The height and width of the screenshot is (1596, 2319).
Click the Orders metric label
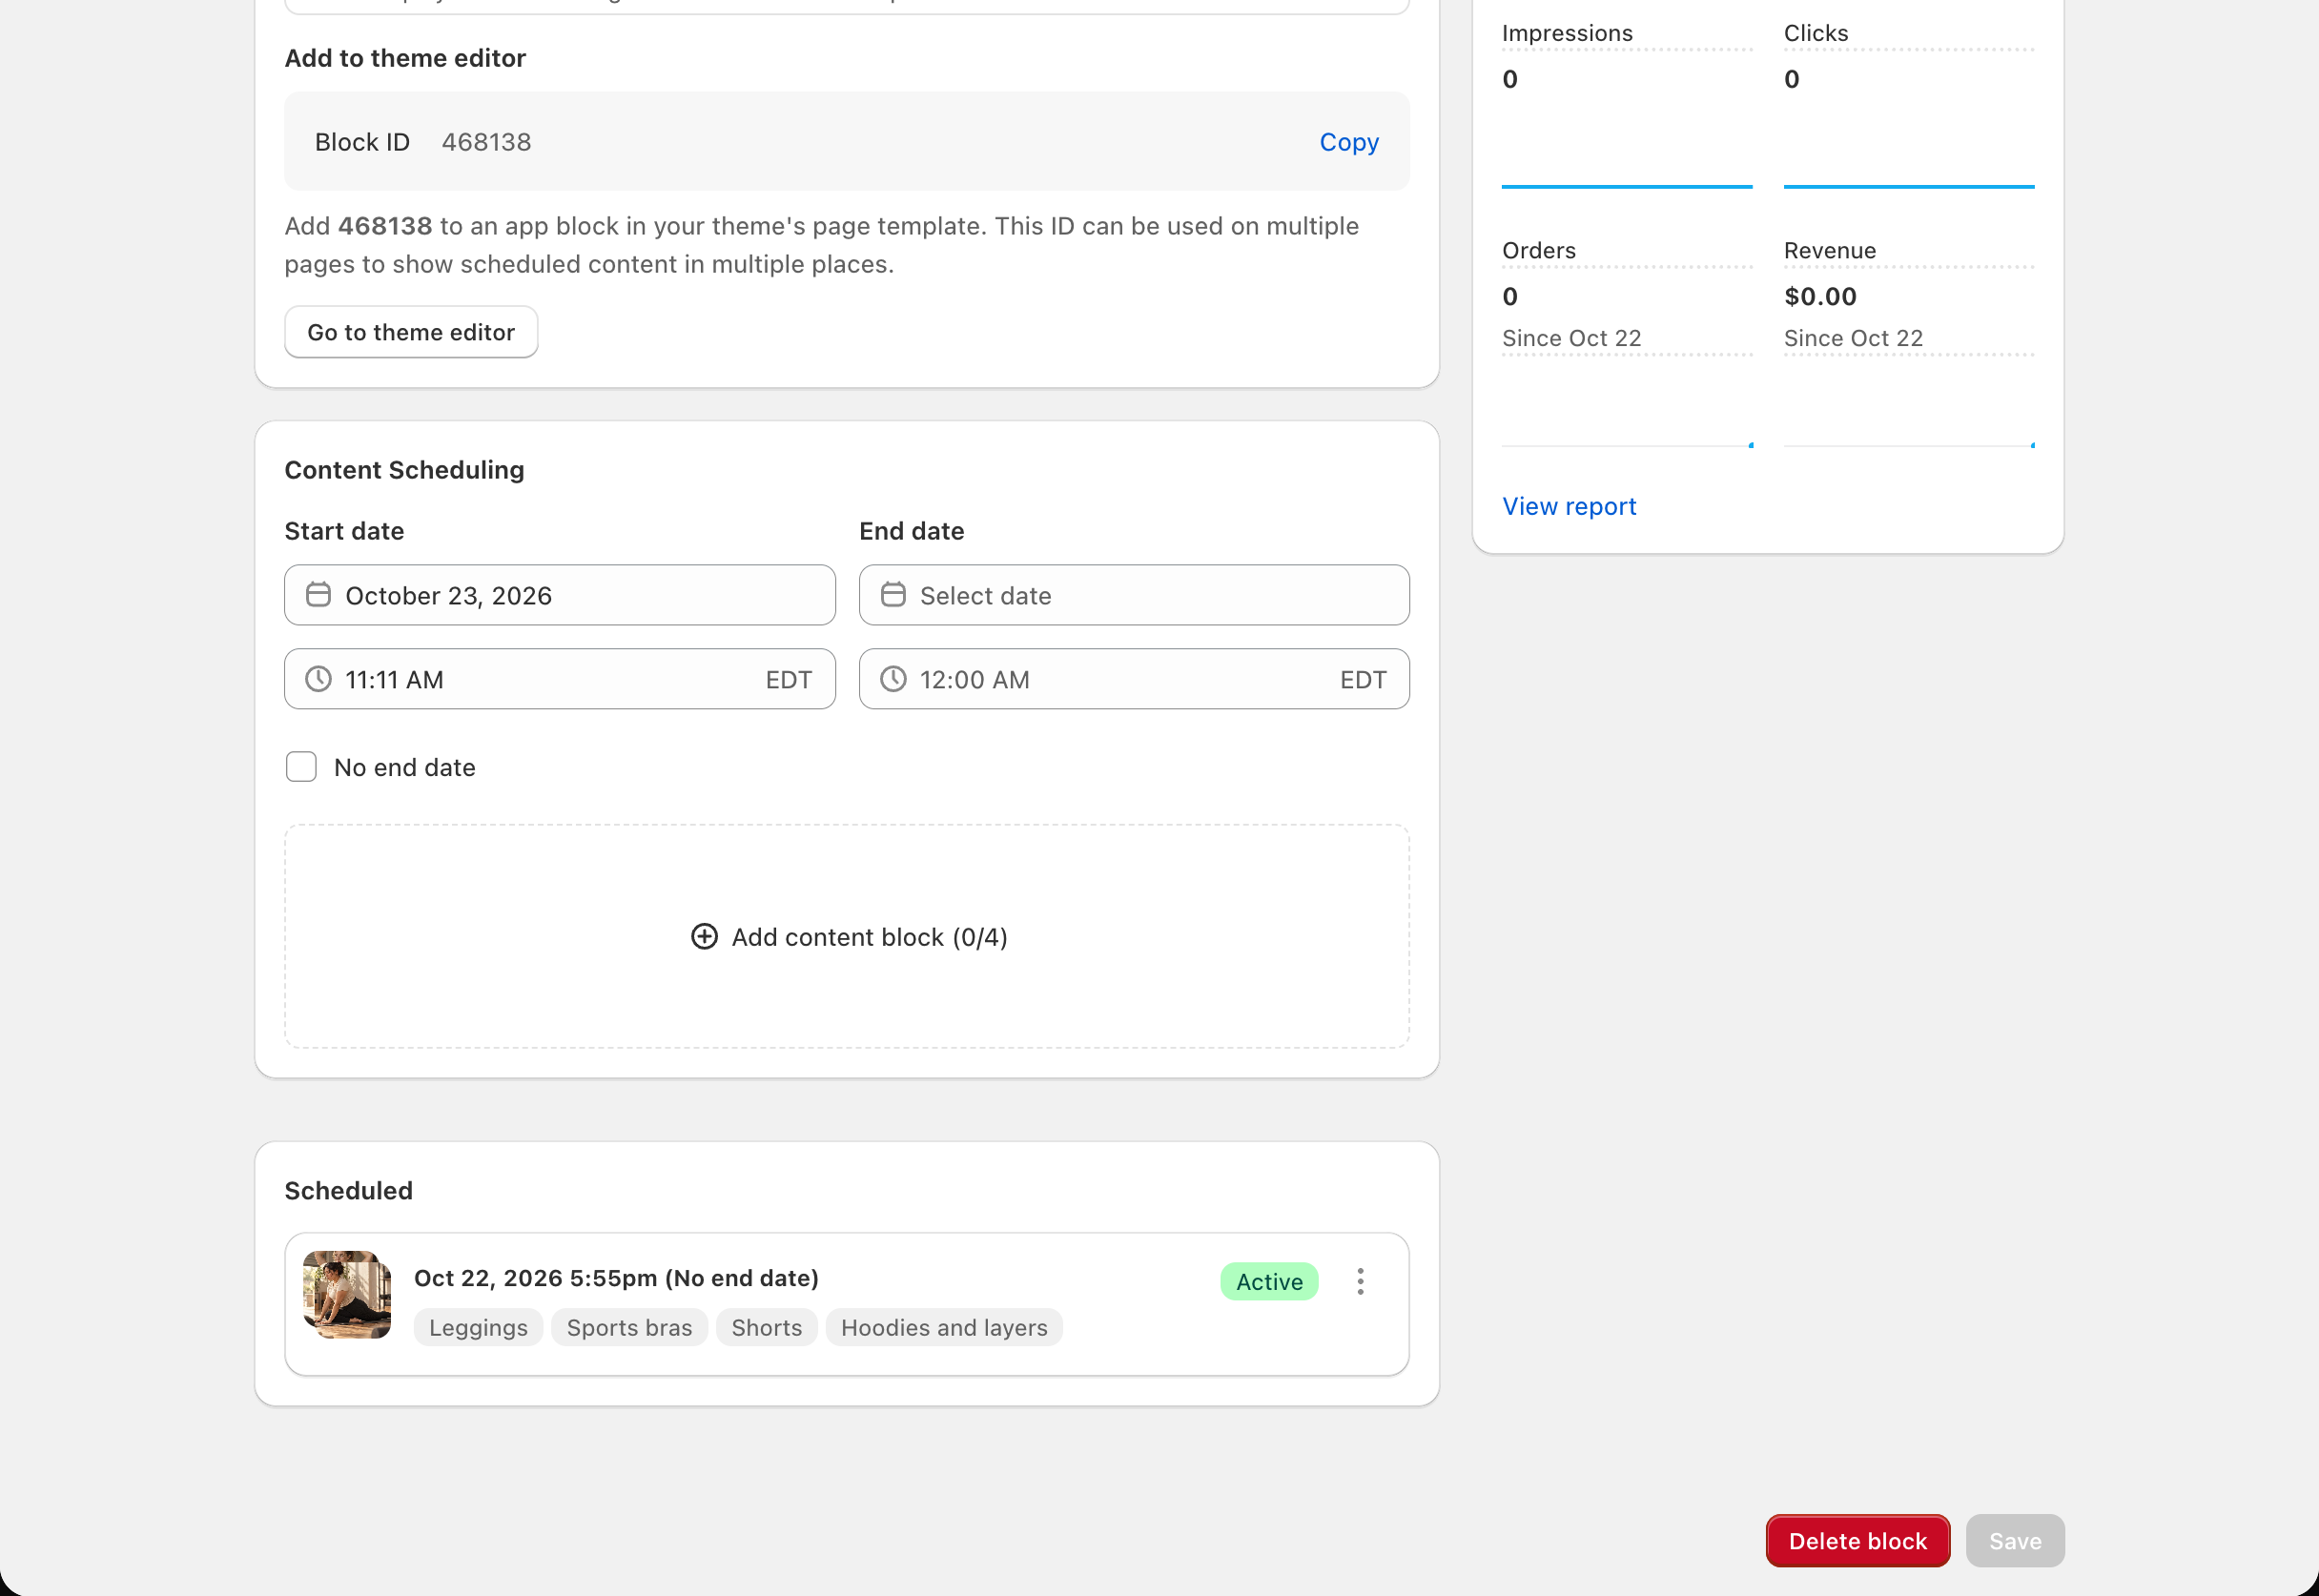1539,250
